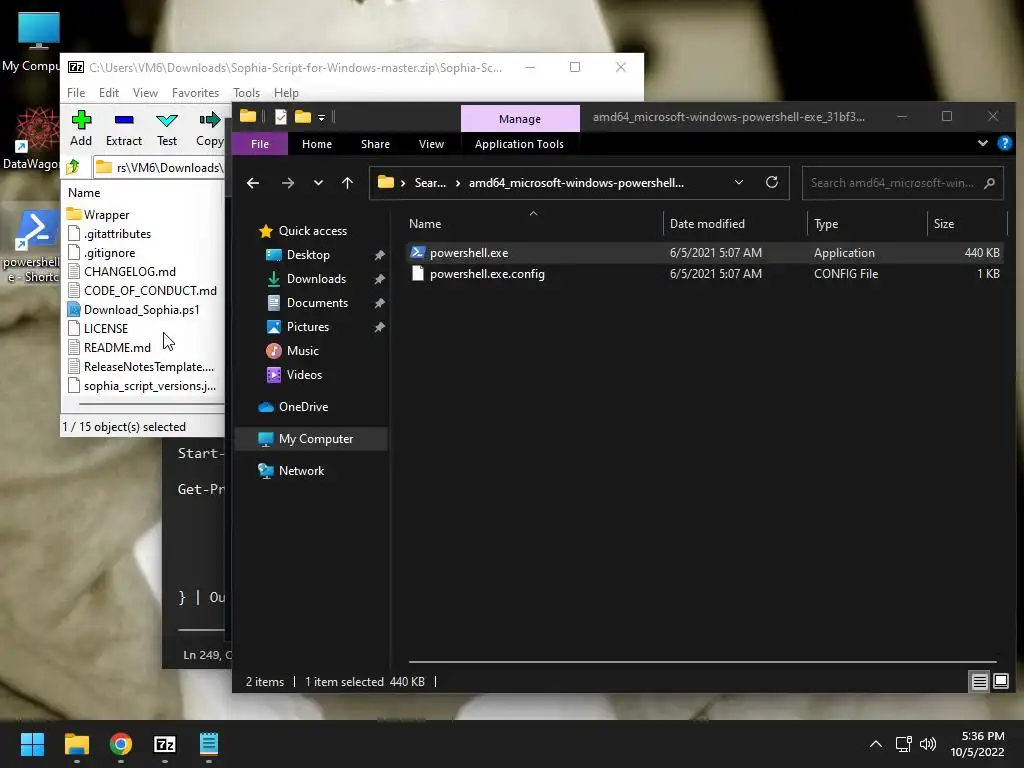Click the Quick Access New folder icon
1024x768 pixels.
(x=302, y=117)
